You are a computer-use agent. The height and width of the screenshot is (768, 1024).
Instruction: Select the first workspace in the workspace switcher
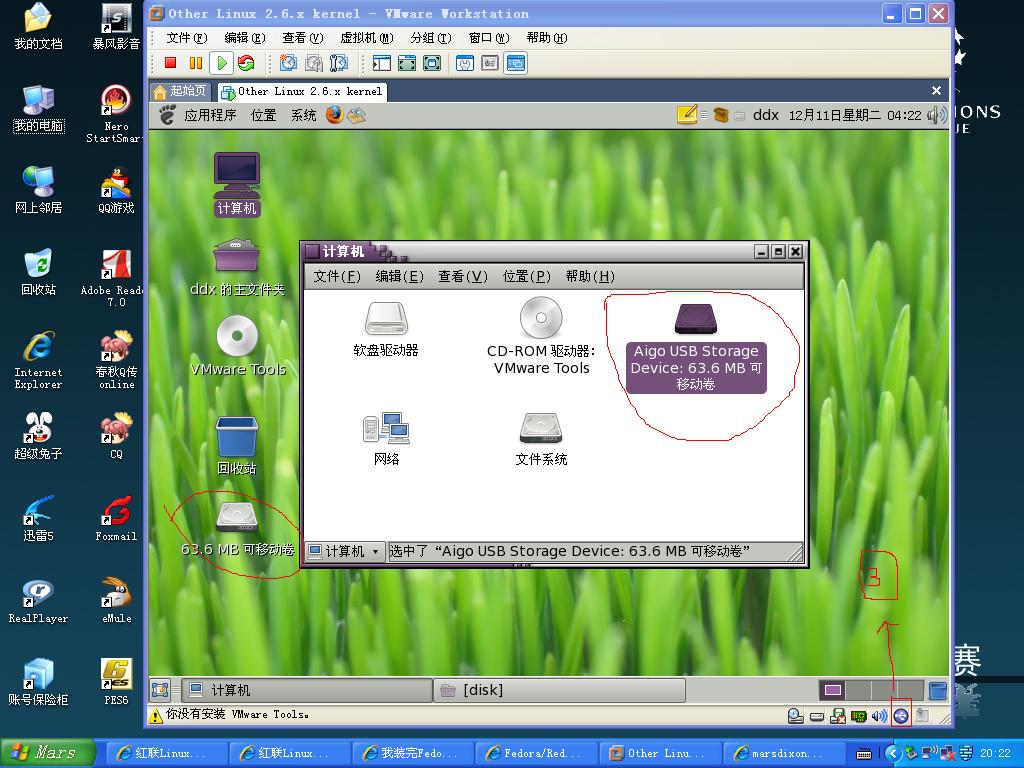pyautogui.click(x=833, y=690)
